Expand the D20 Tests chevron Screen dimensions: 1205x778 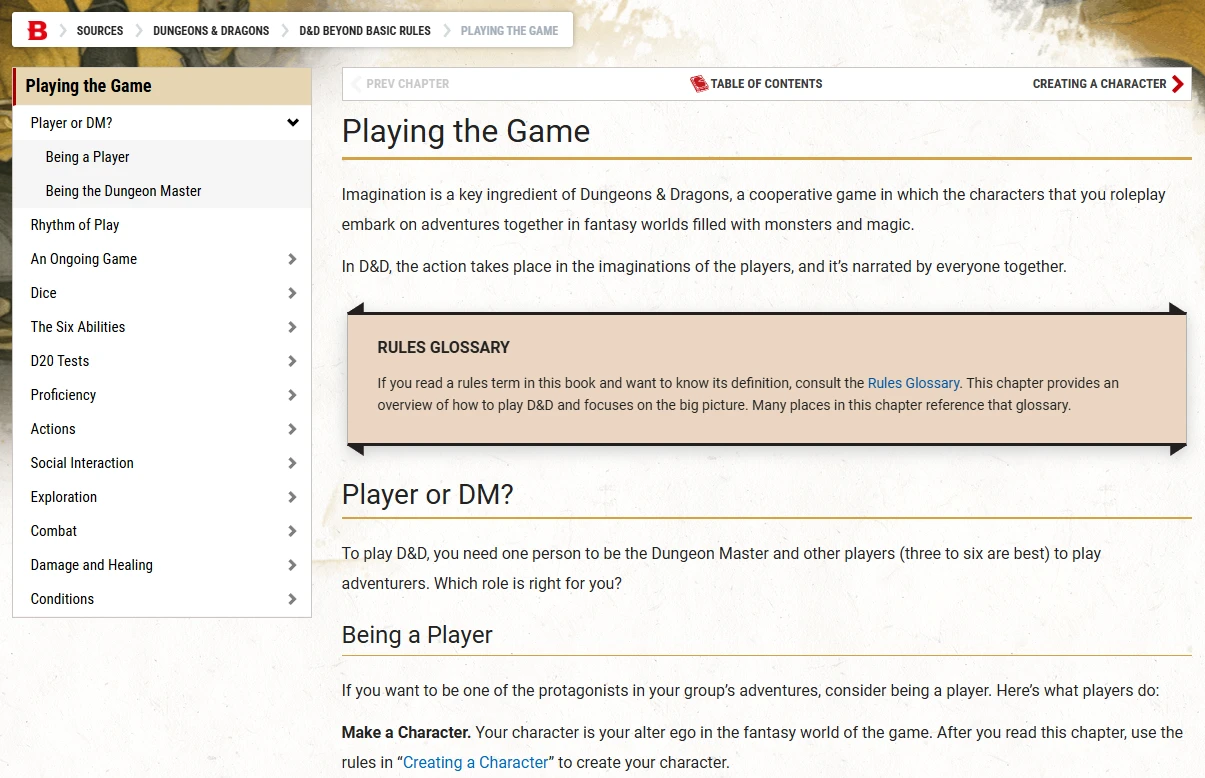(292, 361)
